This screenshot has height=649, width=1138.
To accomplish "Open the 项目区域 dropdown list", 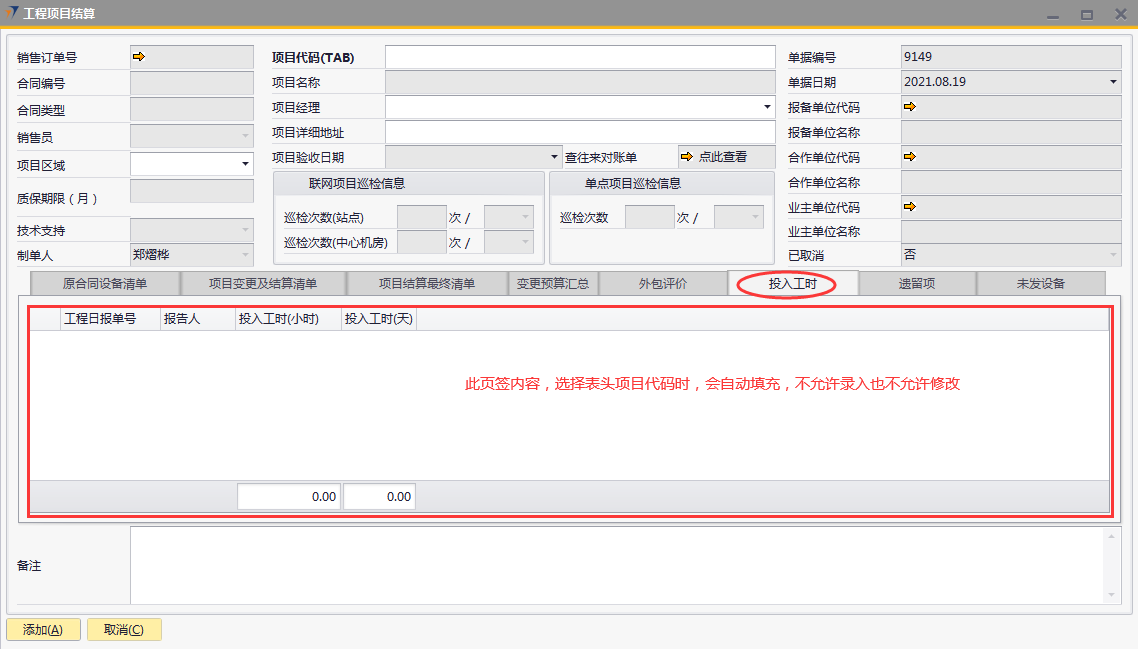I will pyautogui.click(x=245, y=164).
